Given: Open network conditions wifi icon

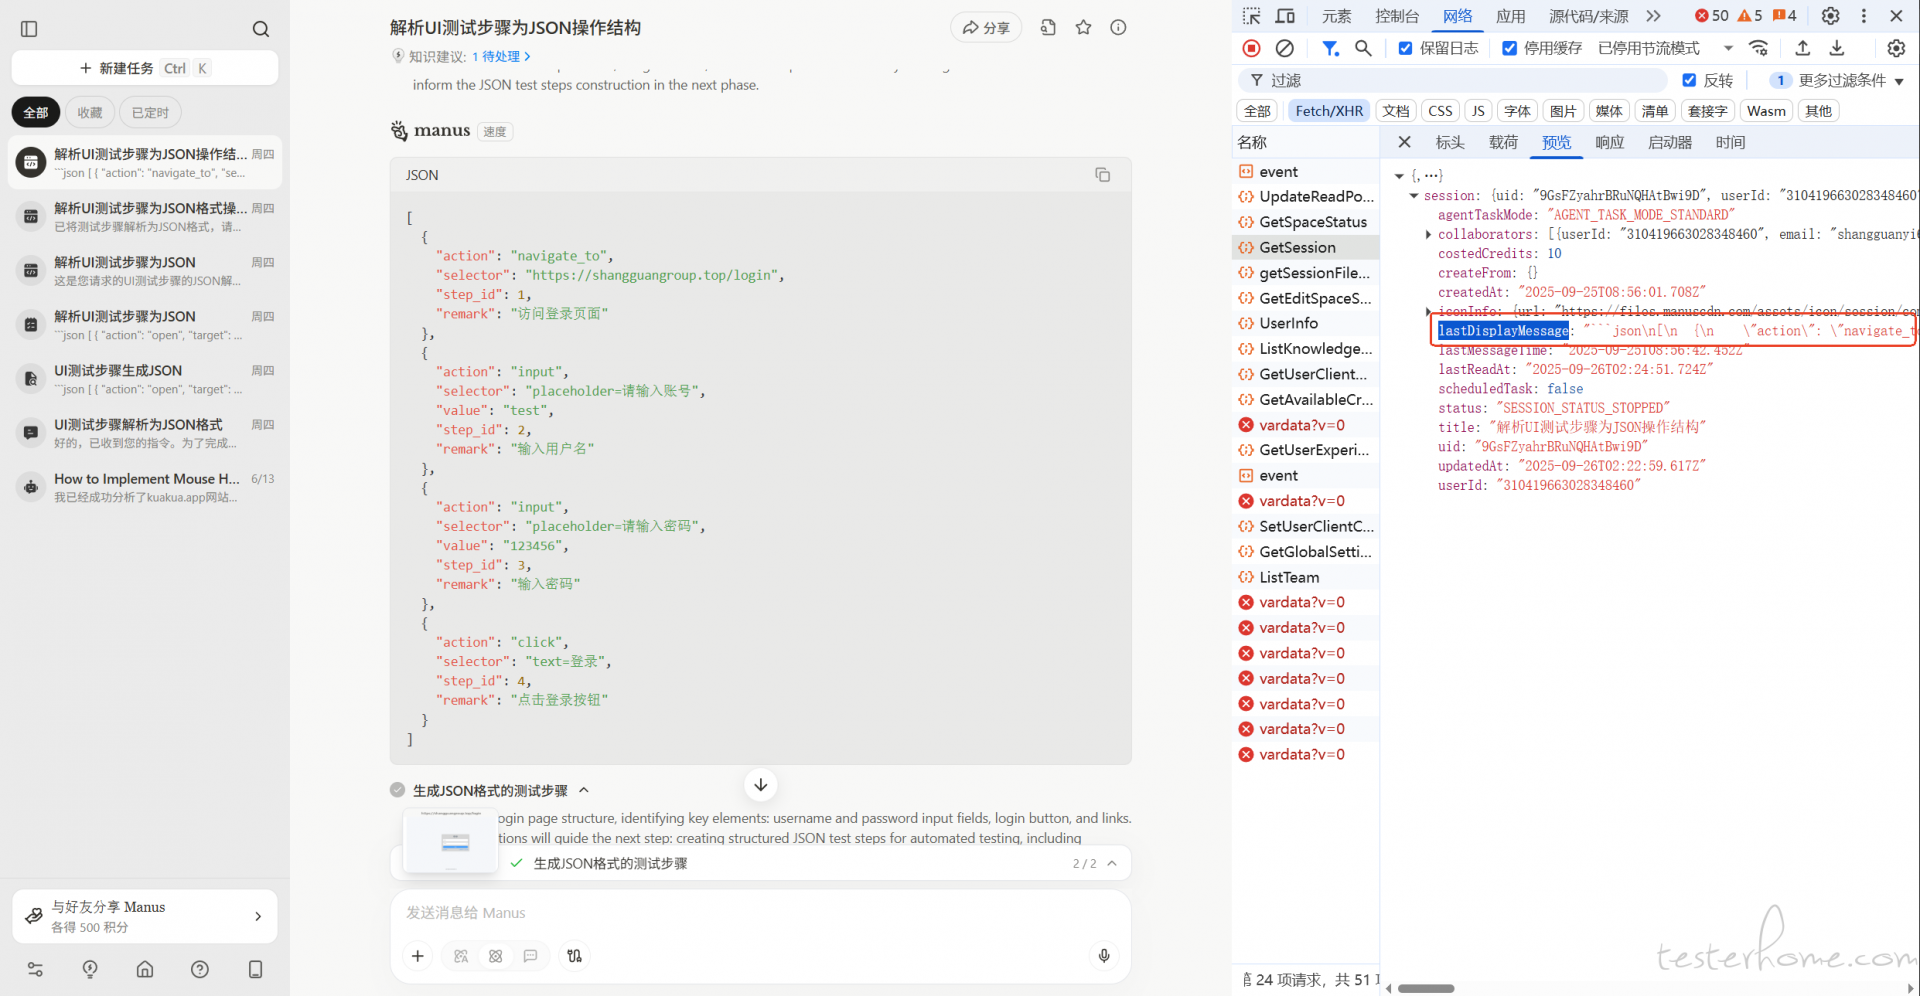Looking at the screenshot, I should pos(1759,48).
